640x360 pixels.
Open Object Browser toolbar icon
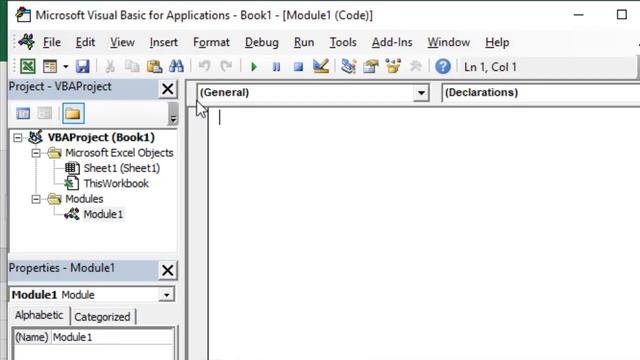(393, 66)
